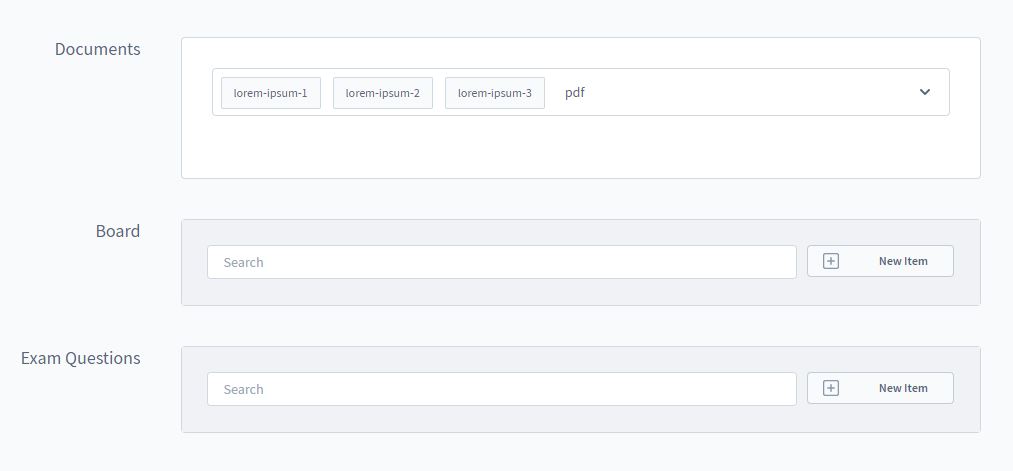Image resolution: width=1013 pixels, height=471 pixels.
Task: Expand the Documents dropdown chevron
Action: point(924,92)
